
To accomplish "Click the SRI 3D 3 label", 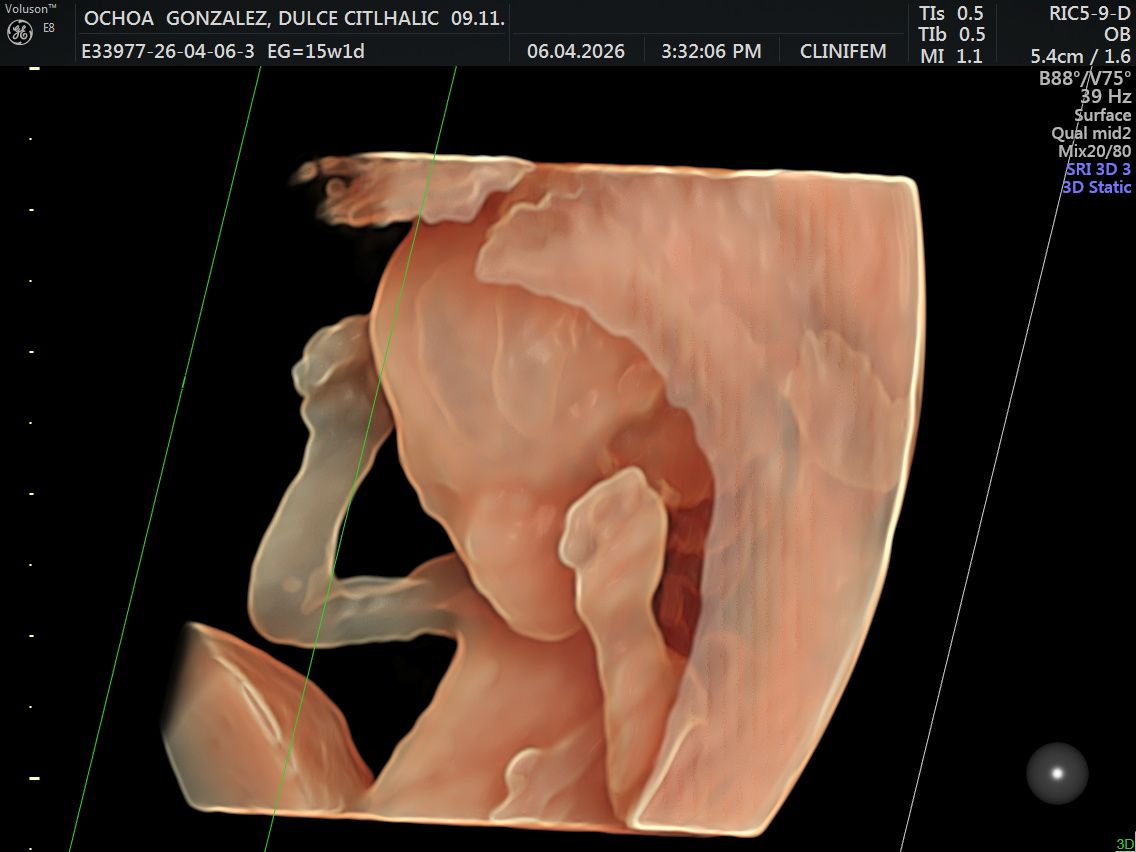I will pyautogui.click(x=1098, y=169).
